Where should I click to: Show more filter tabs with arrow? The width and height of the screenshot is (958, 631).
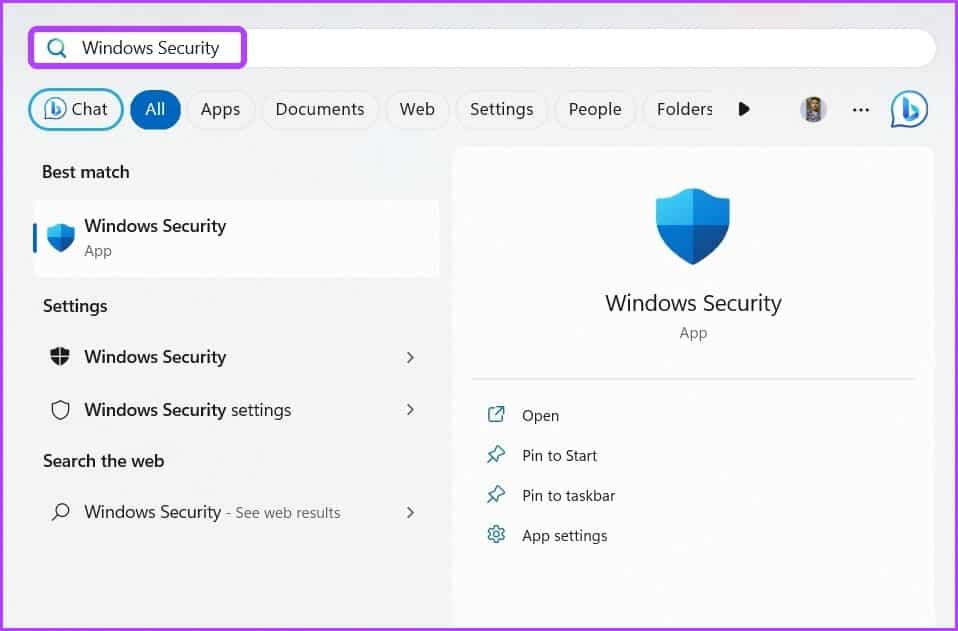point(743,109)
